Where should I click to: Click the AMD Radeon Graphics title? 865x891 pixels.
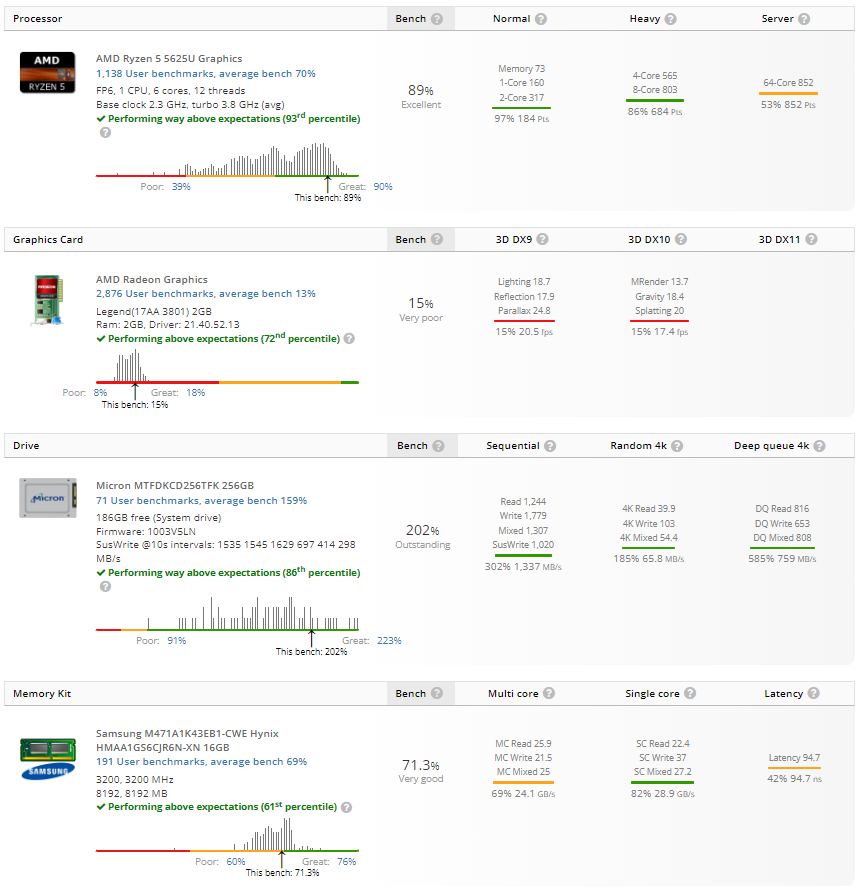click(x=152, y=280)
